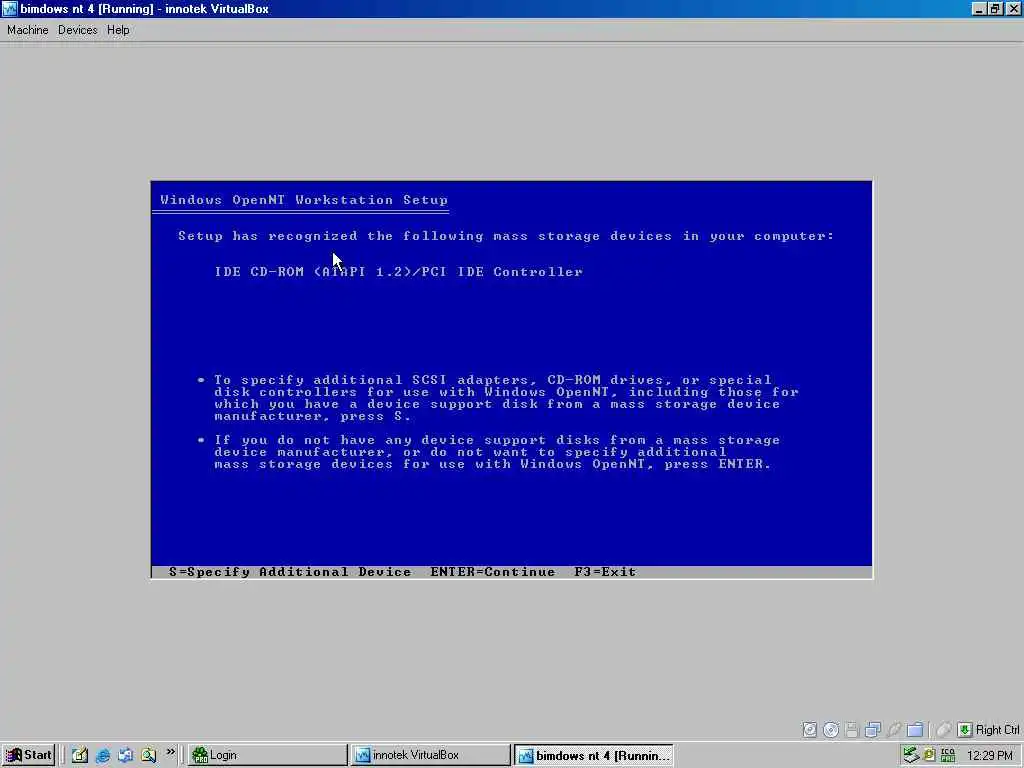The height and width of the screenshot is (768, 1024).
Task: Click the yellow lock tray icon
Action: click(929, 755)
